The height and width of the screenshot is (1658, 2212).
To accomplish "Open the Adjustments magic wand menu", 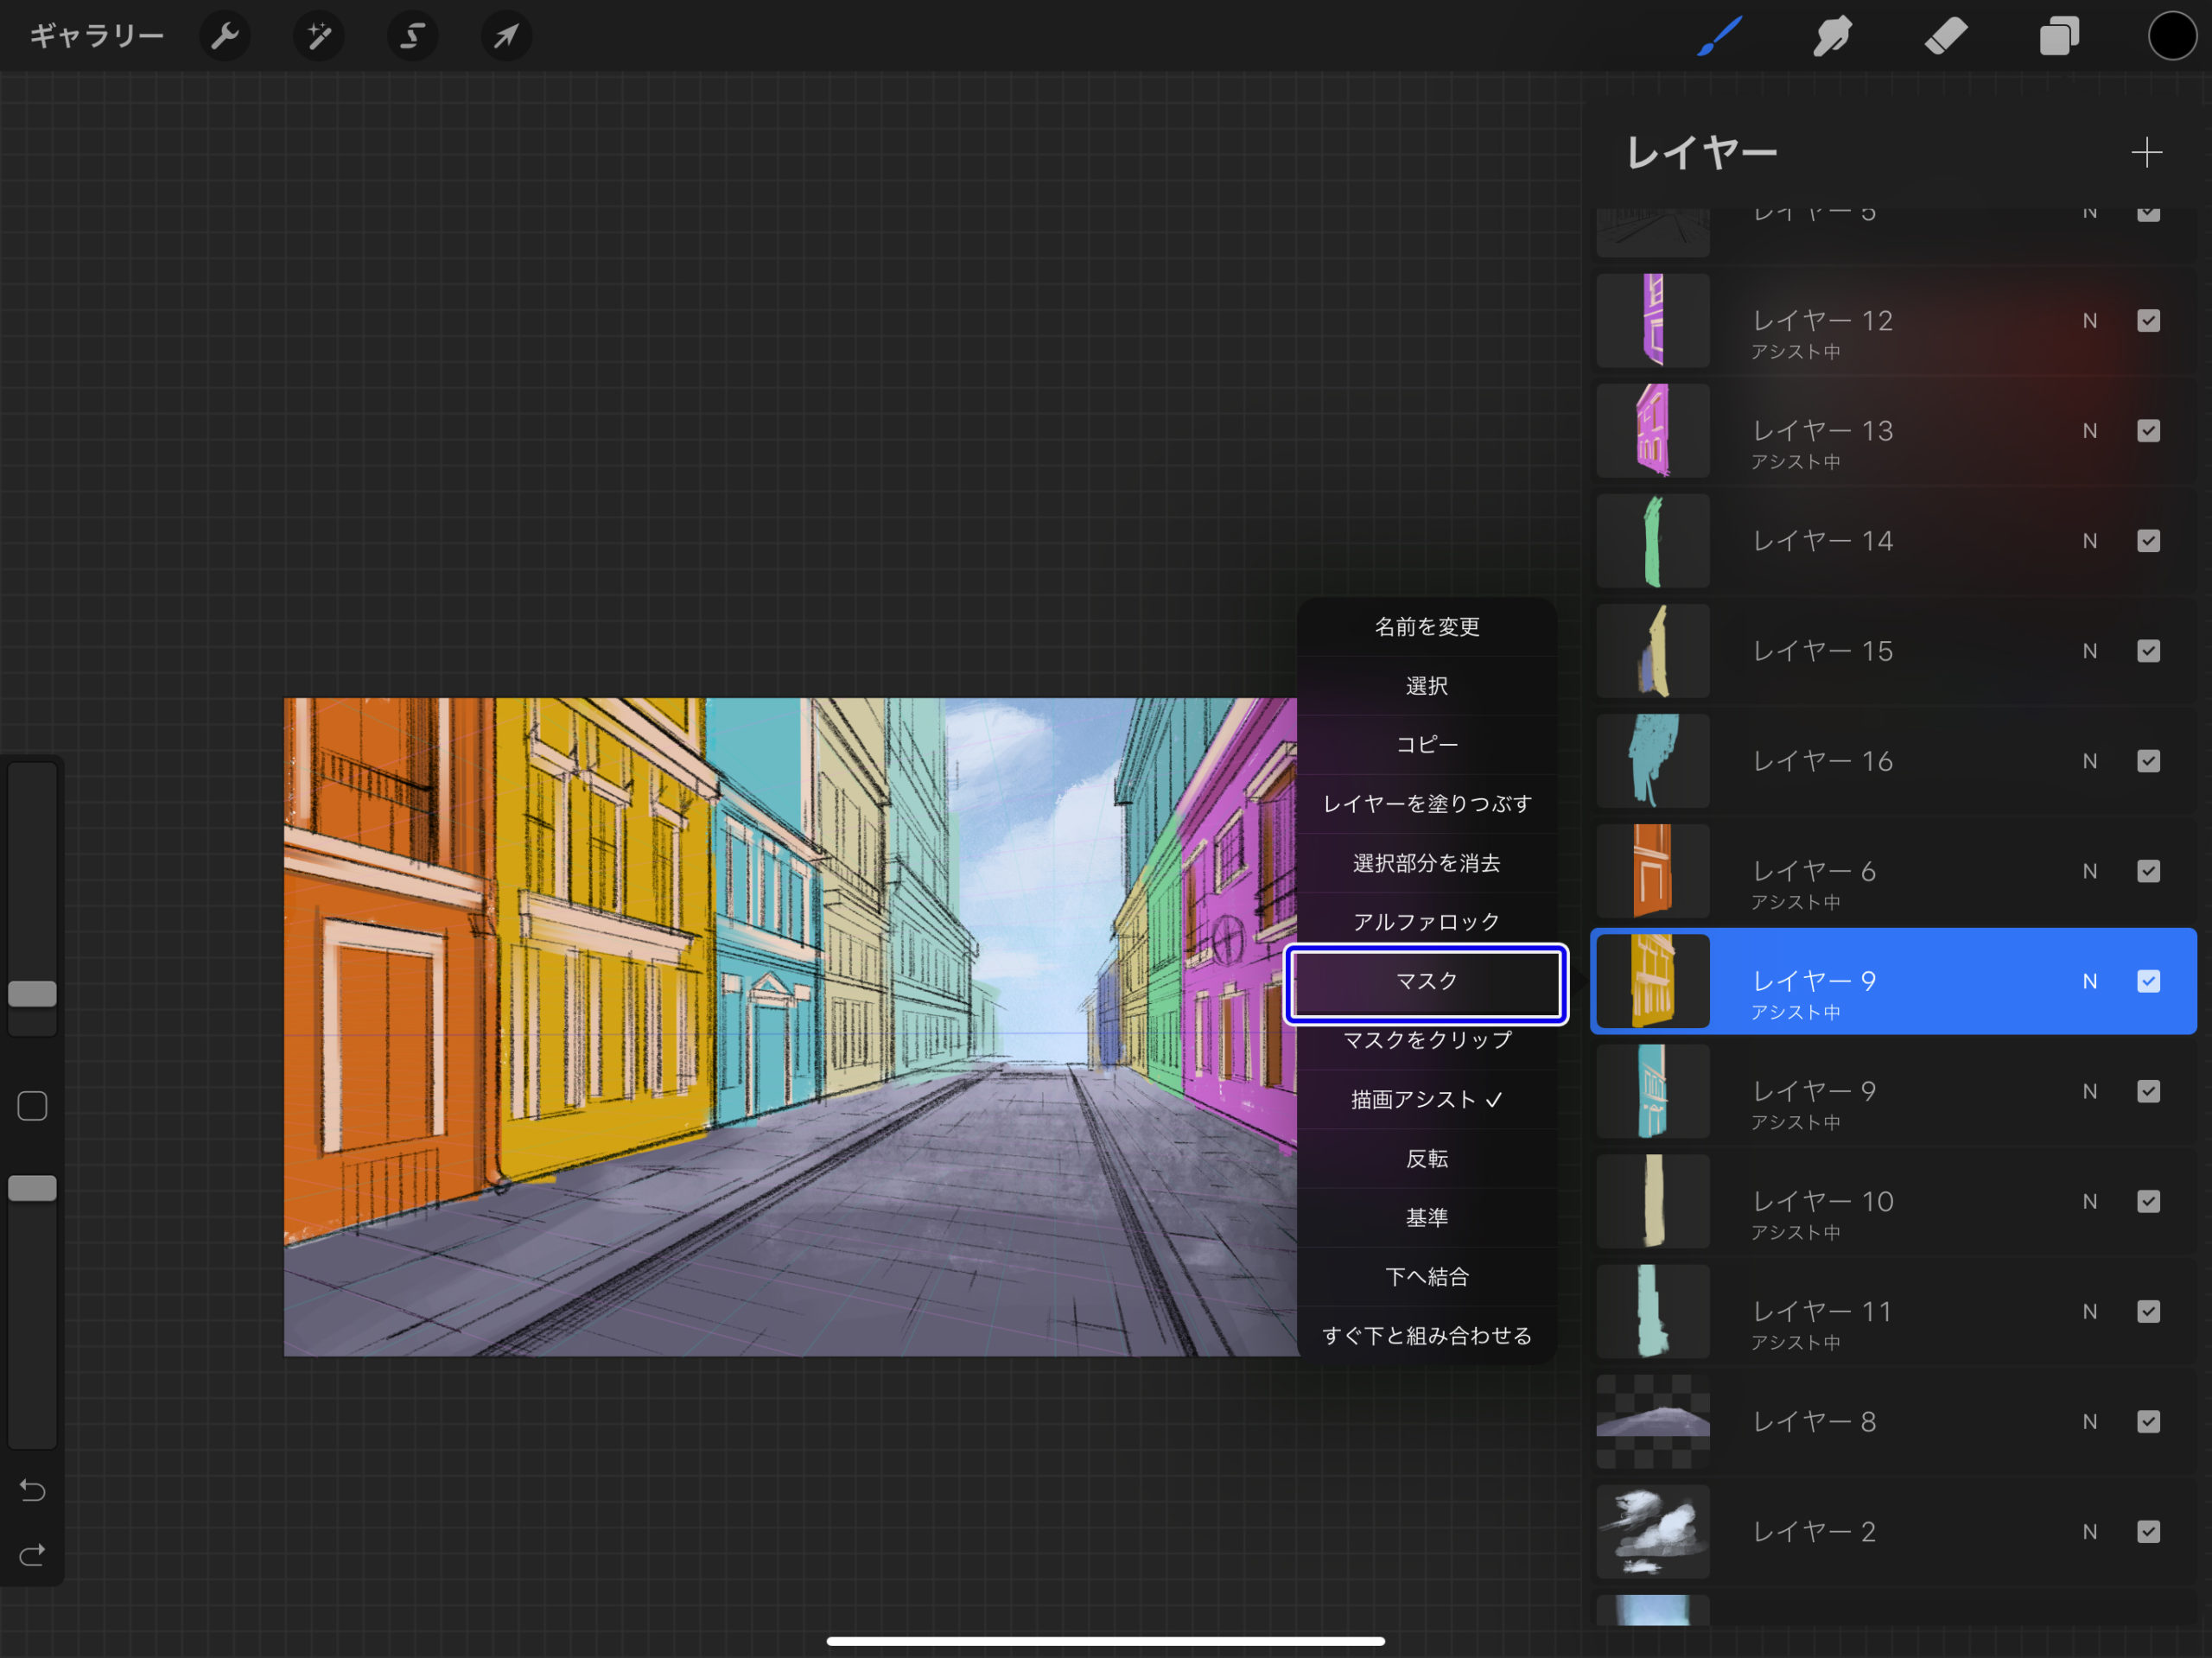I will tap(318, 36).
